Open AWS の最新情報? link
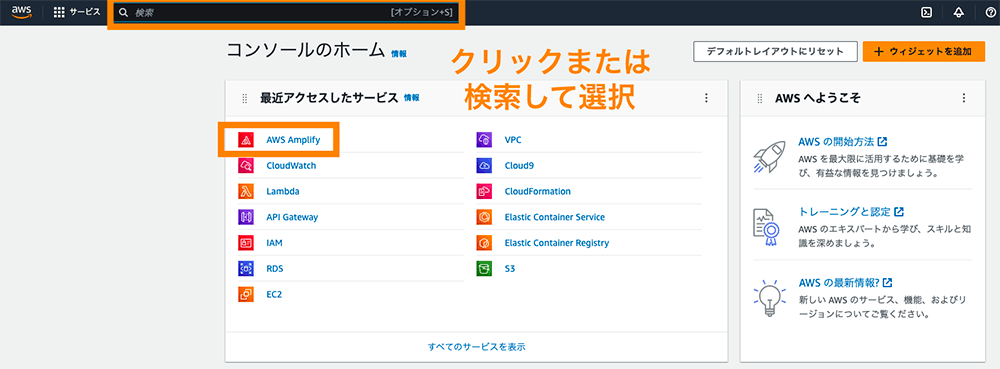 (845, 282)
